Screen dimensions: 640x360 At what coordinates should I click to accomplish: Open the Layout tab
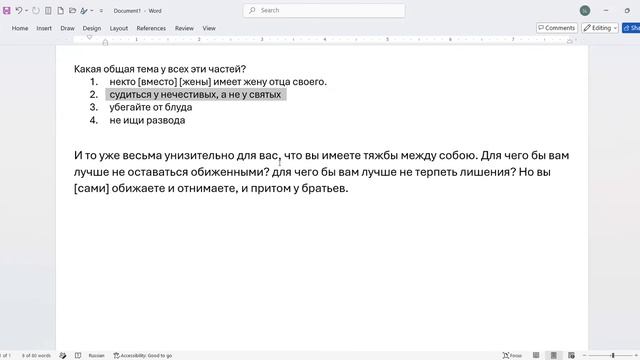pyautogui.click(x=119, y=28)
